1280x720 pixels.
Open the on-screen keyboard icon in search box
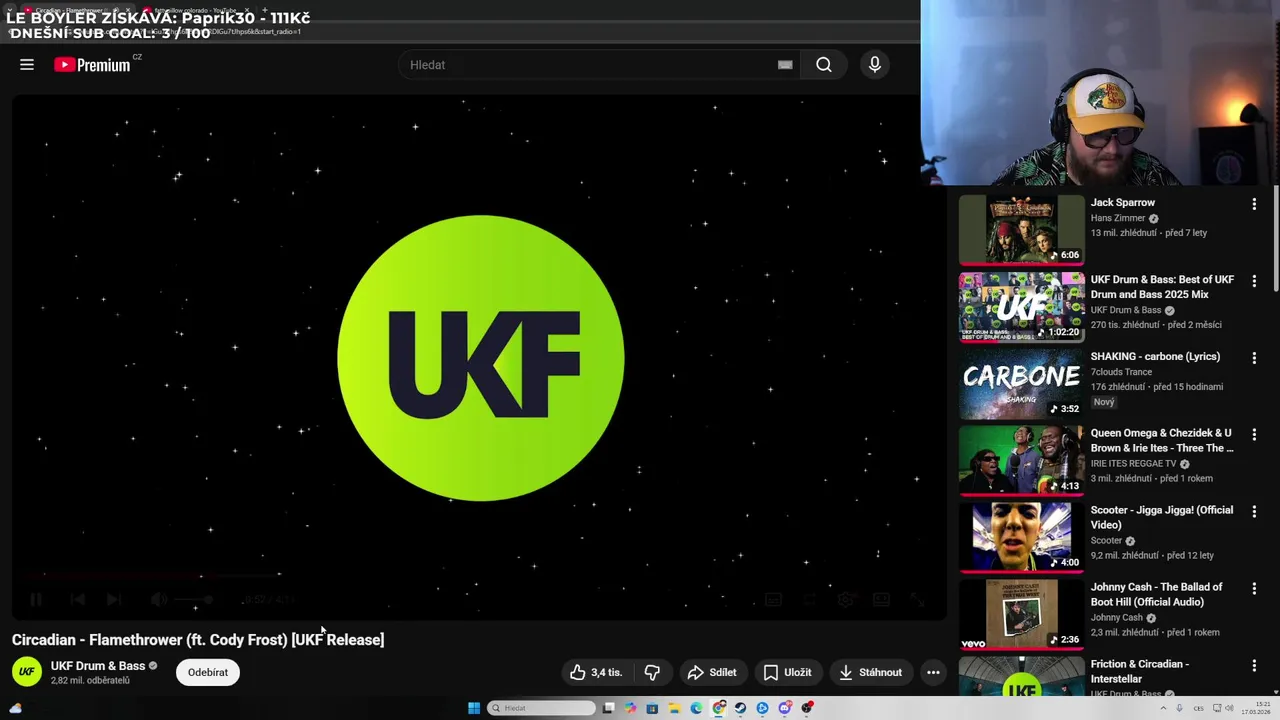click(785, 65)
